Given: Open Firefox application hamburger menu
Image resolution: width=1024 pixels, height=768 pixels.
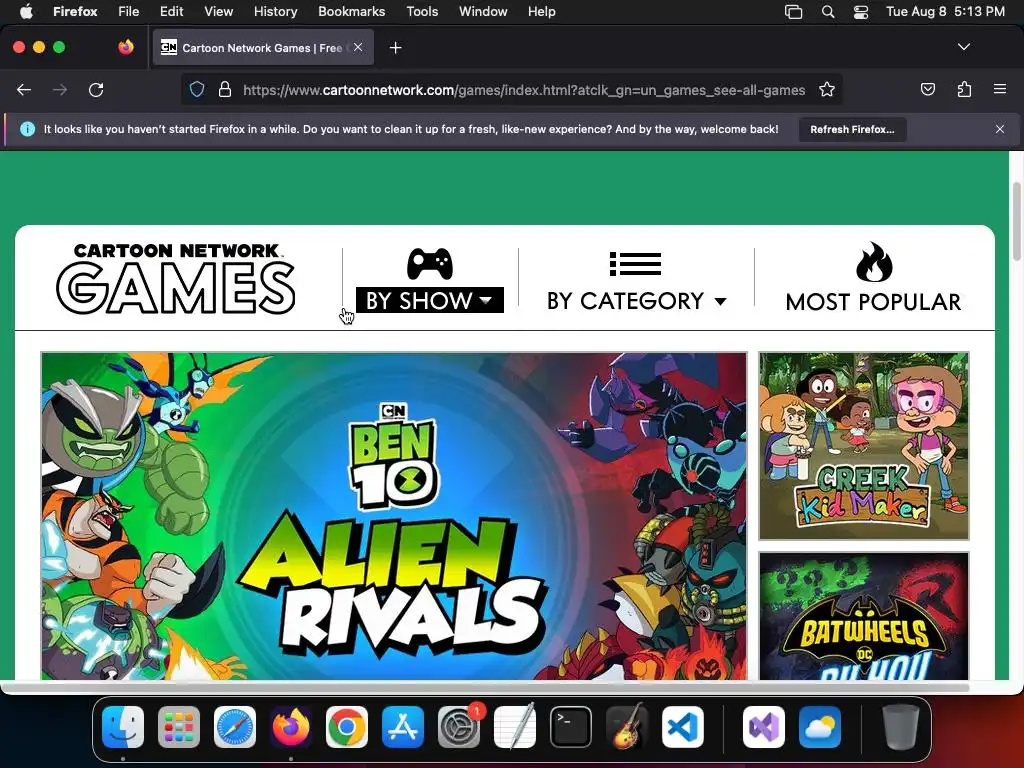Looking at the screenshot, I should click(1000, 89).
